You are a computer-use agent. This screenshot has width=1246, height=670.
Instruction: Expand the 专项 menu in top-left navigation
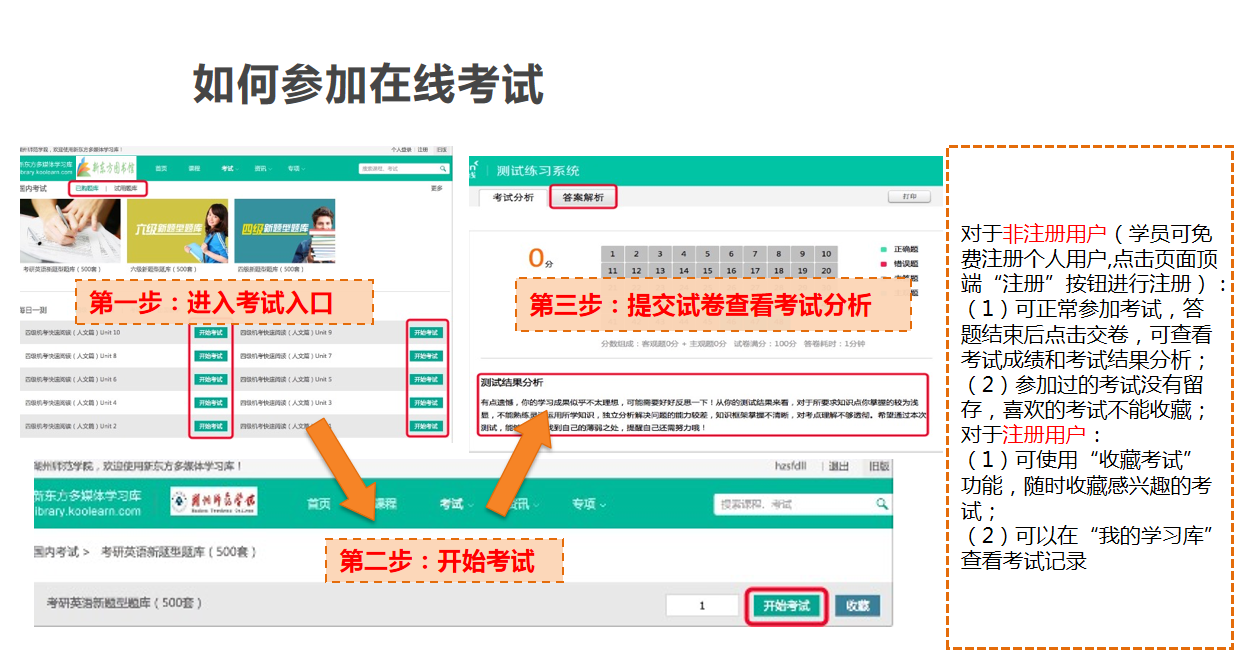click(x=295, y=169)
